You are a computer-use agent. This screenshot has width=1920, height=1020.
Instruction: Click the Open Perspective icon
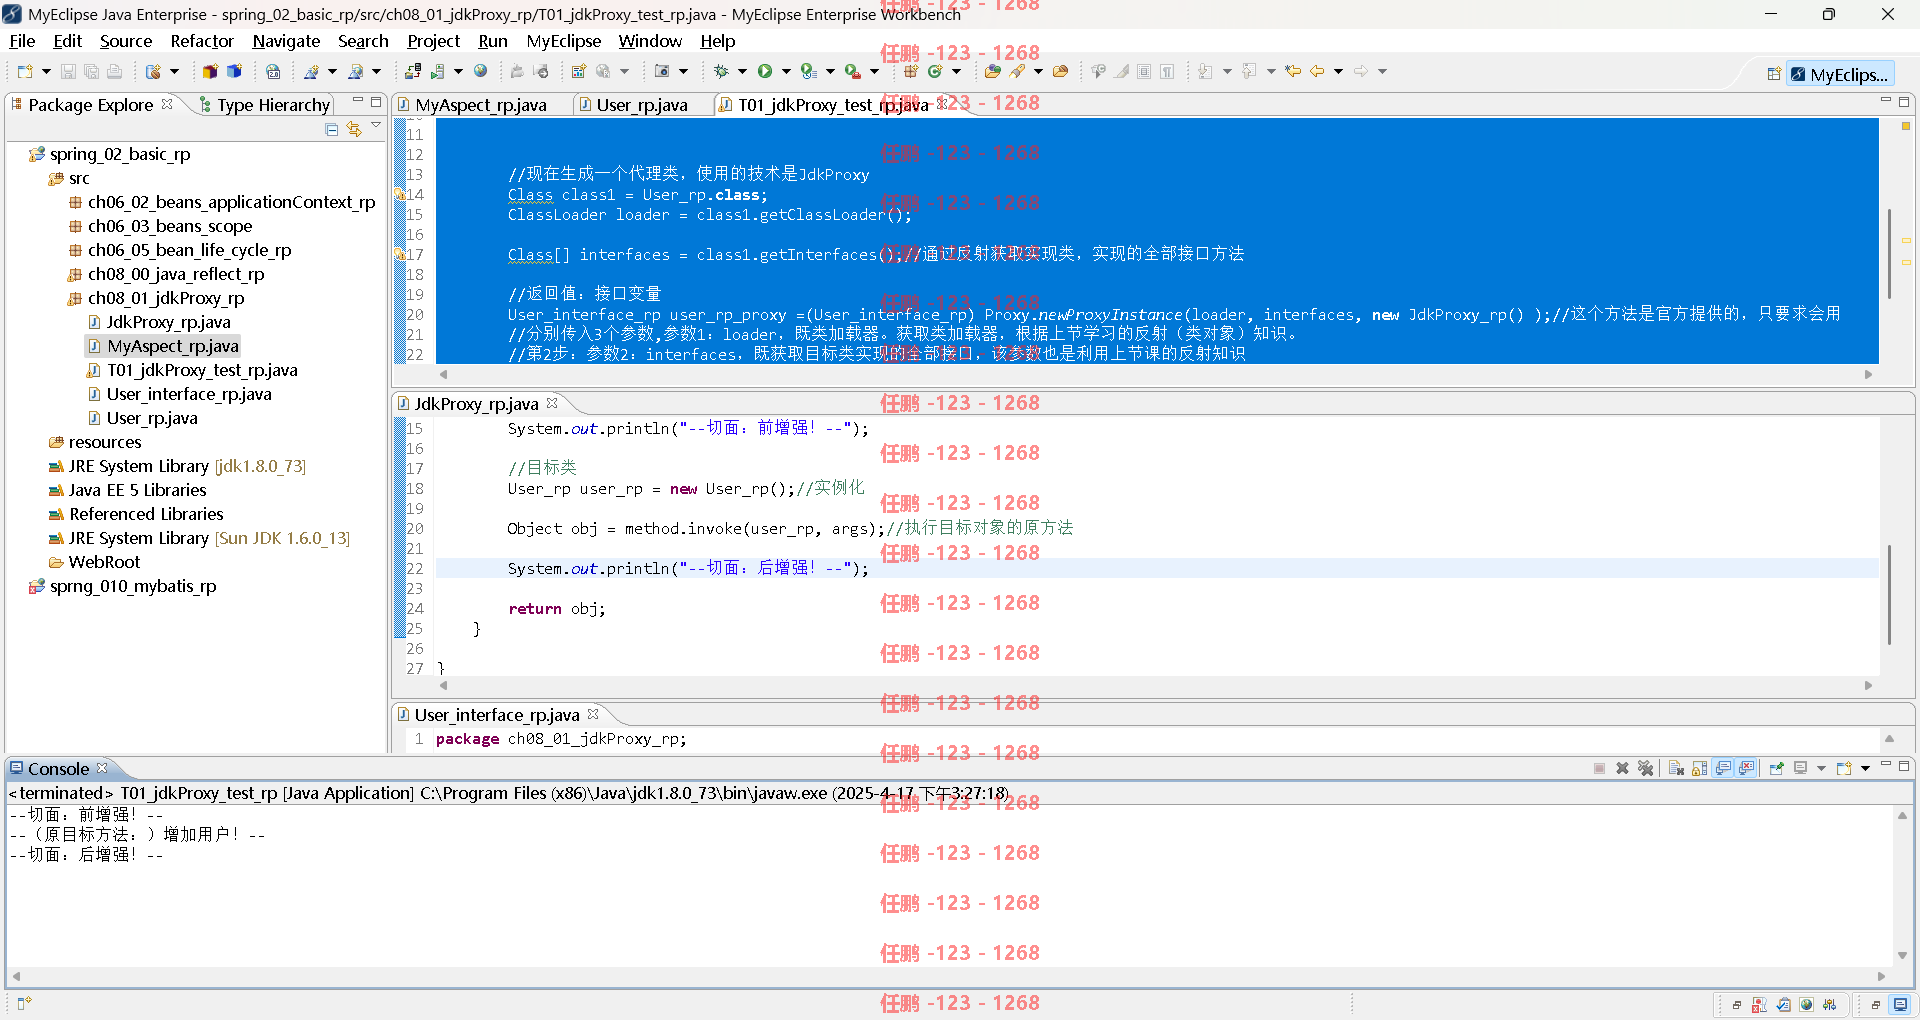[1774, 74]
